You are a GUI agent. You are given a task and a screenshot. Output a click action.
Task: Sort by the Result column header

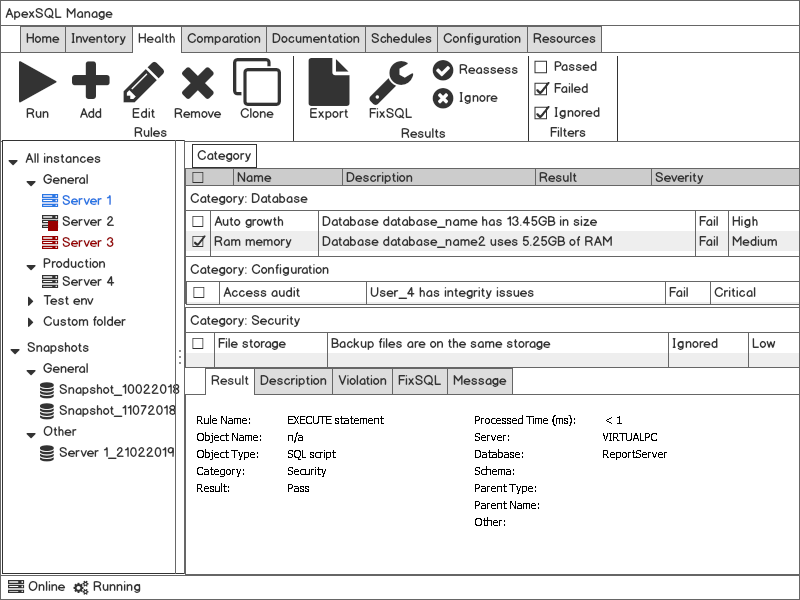pyautogui.click(x=593, y=178)
